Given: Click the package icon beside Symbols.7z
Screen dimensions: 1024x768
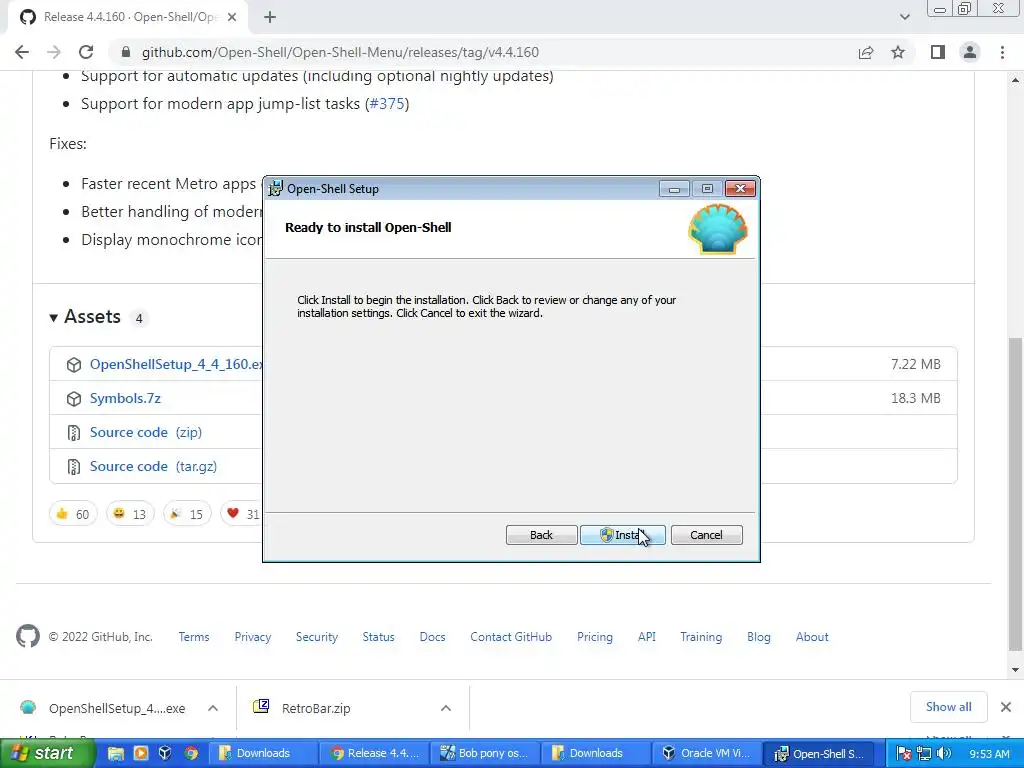Looking at the screenshot, I should coord(74,398).
